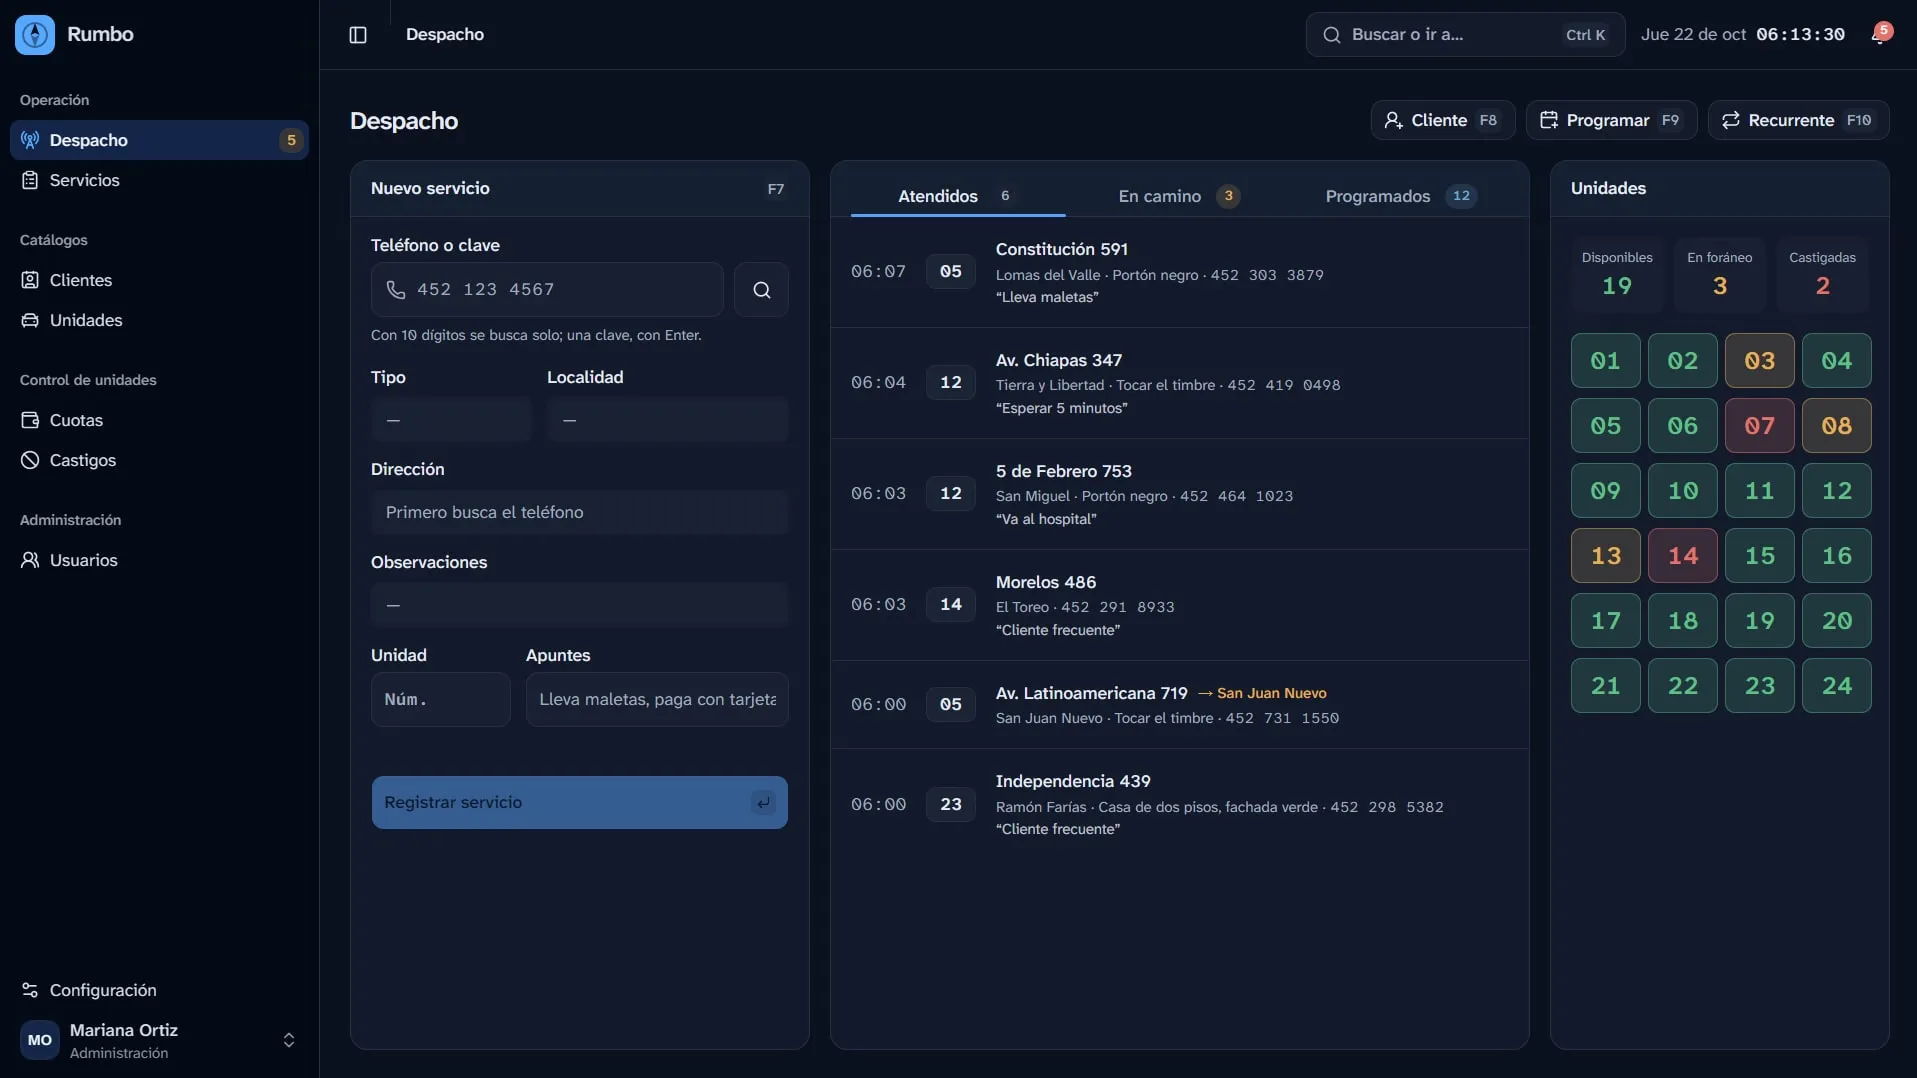Open the Localidad dropdown
1917x1078 pixels.
[x=667, y=420]
